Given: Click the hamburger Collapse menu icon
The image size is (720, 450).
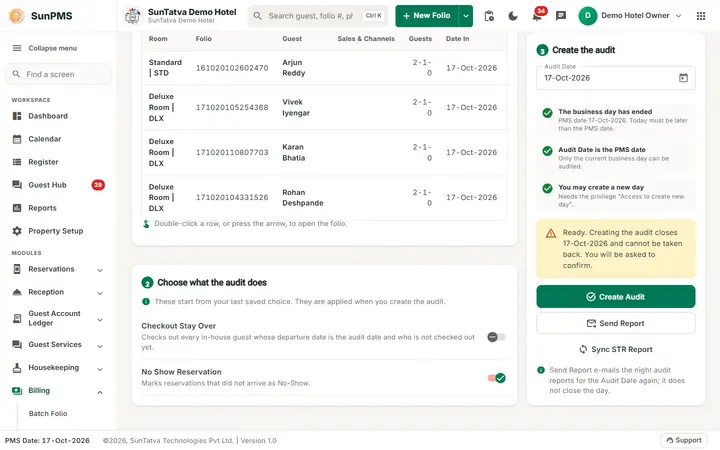Looking at the screenshot, I should (x=17, y=48).
